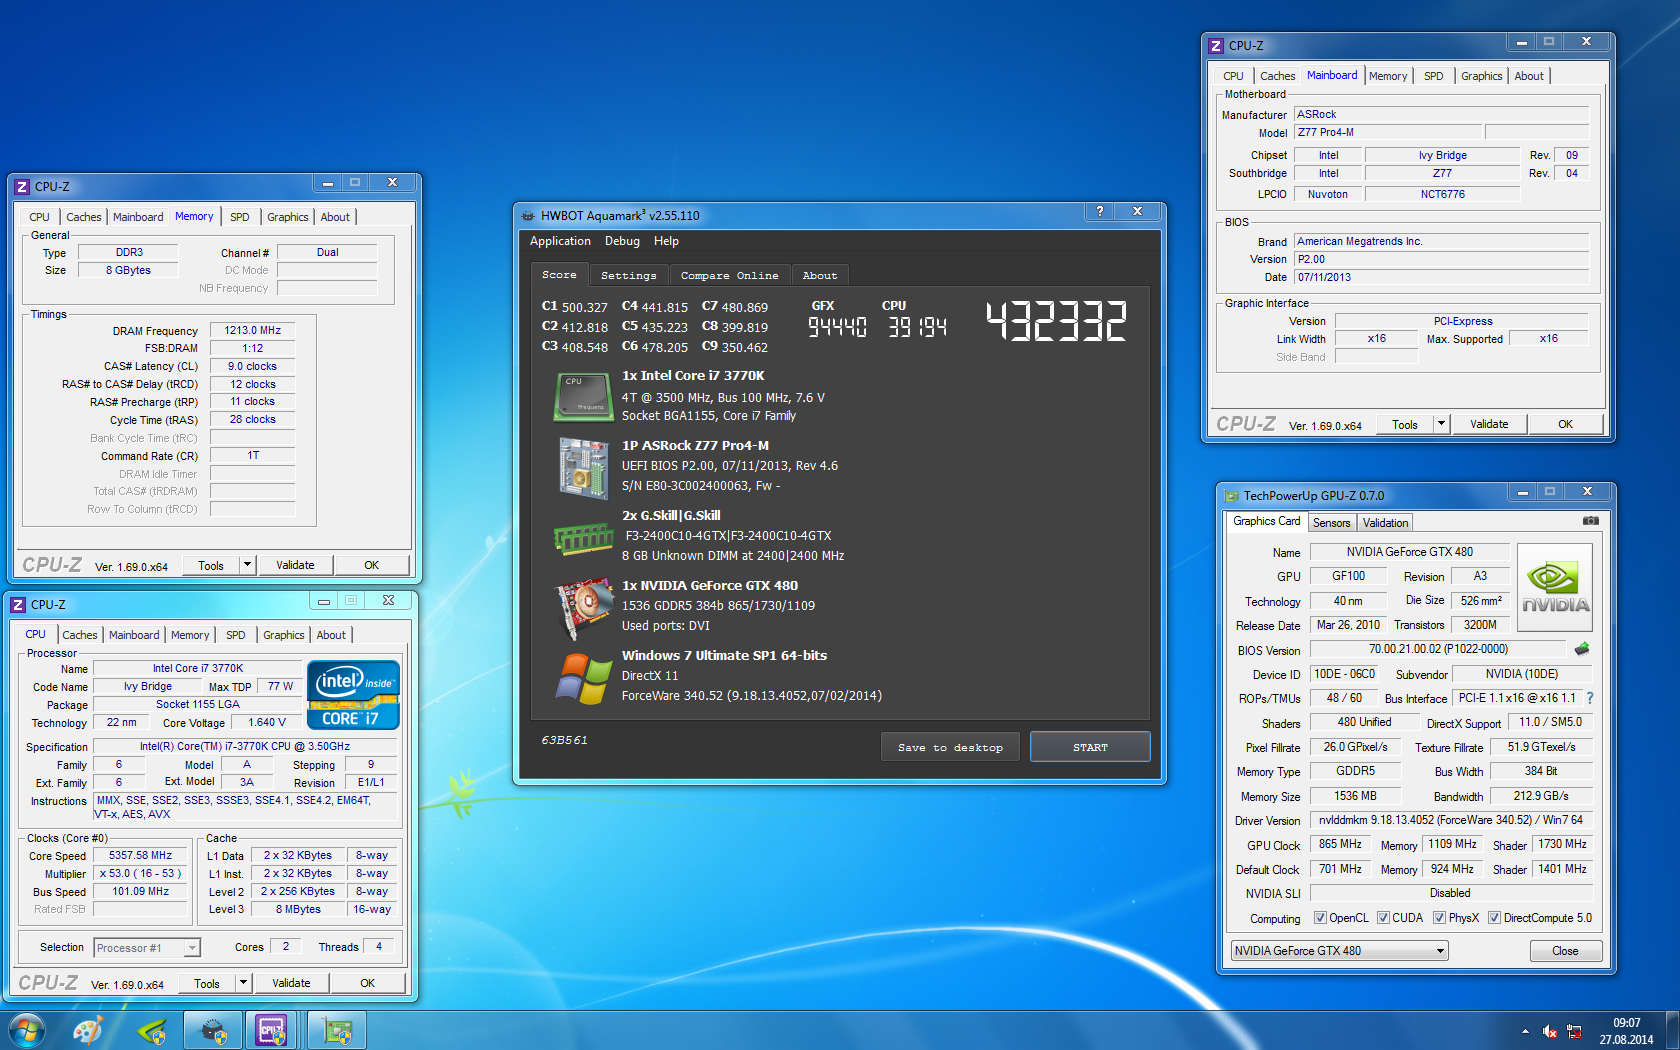1680x1050 pixels.
Task: Open the NVIDIA taskbar icon
Action: (151, 1030)
